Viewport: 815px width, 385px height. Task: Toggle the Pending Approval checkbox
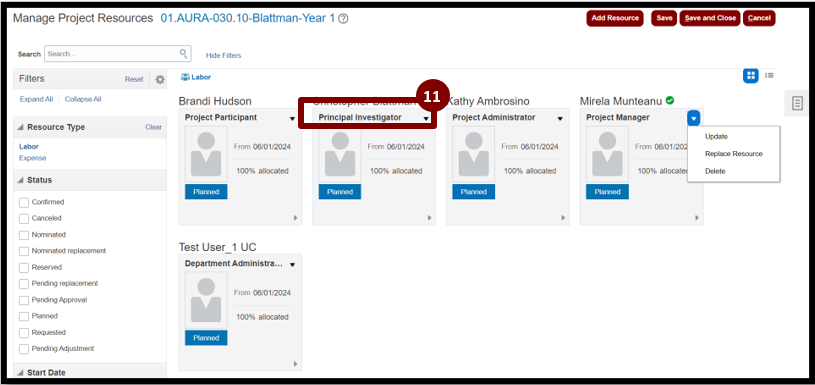click(23, 300)
